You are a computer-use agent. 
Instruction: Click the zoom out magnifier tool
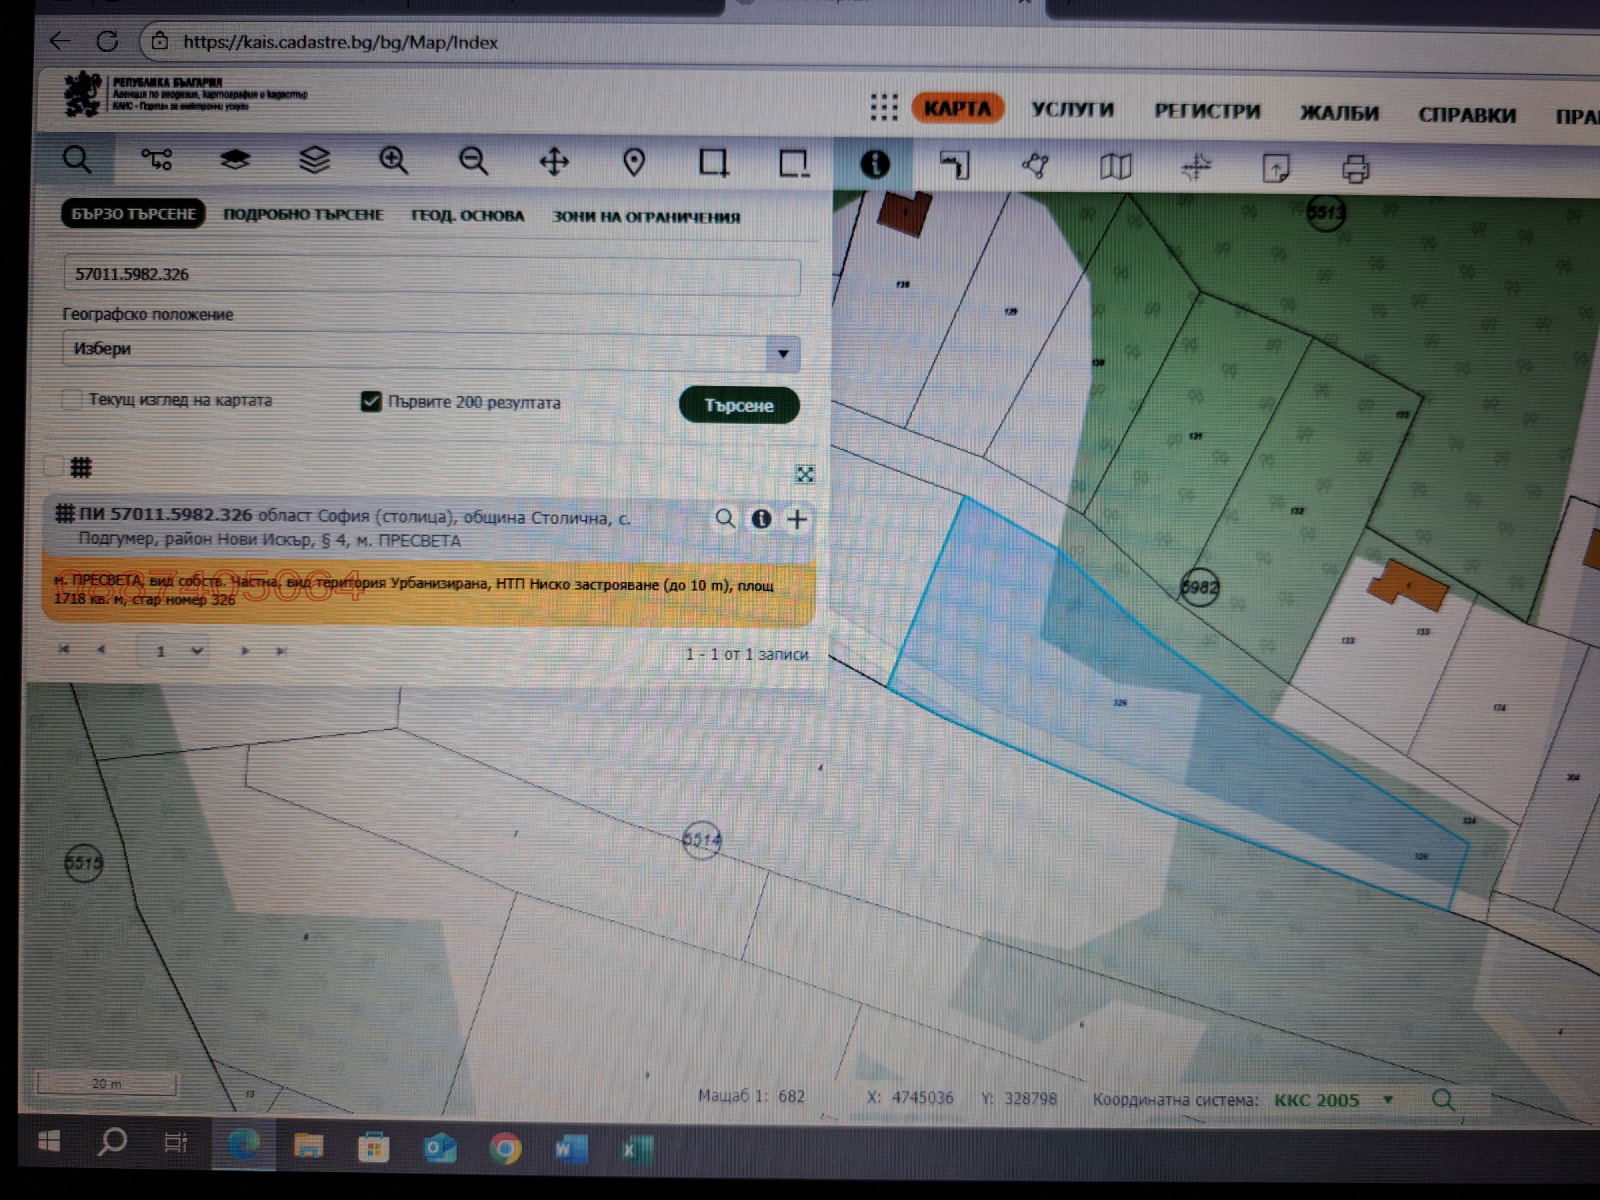(473, 161)
